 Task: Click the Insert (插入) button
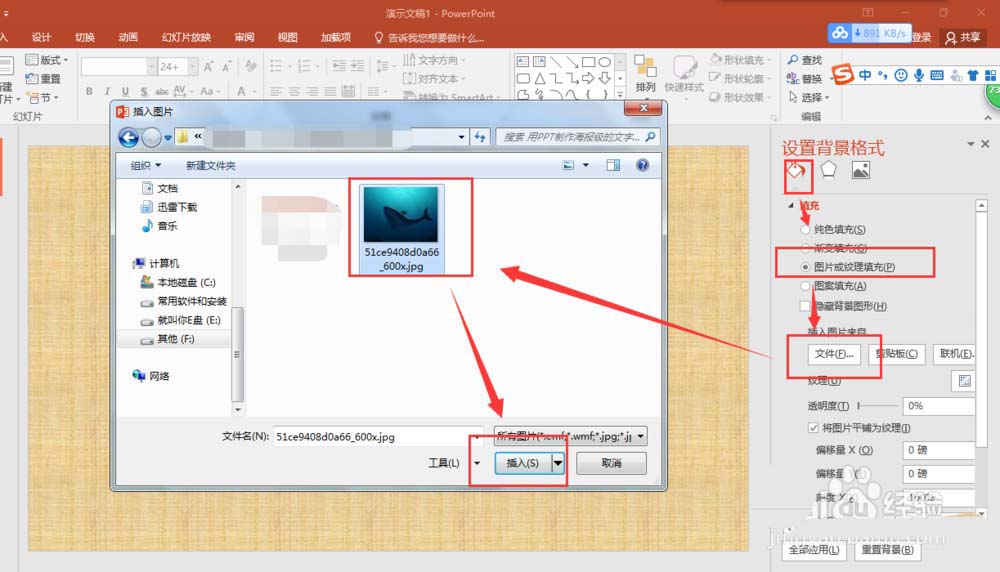click(x=523, y=463)
